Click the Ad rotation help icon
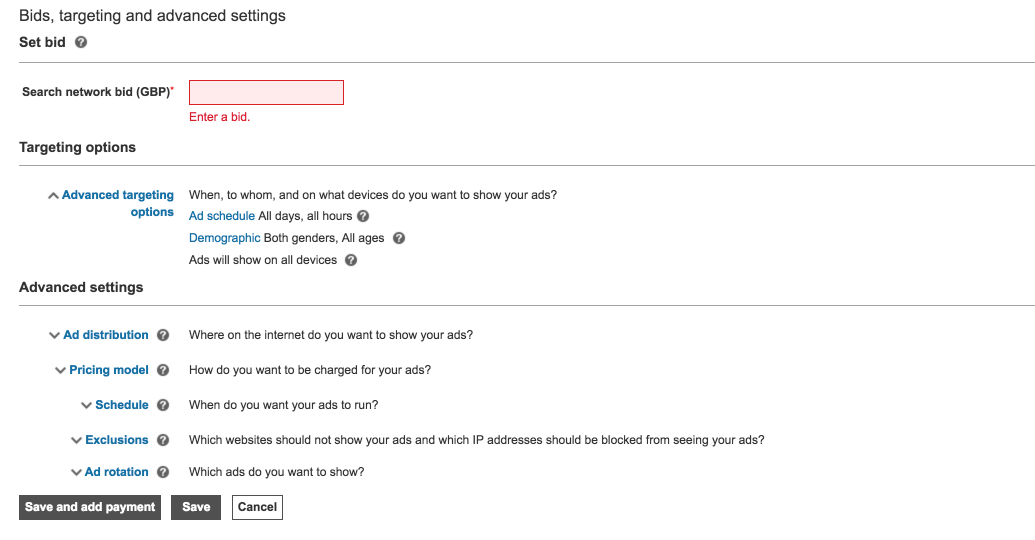This screenshot has width=1035, height=540. tap(163, 472)
